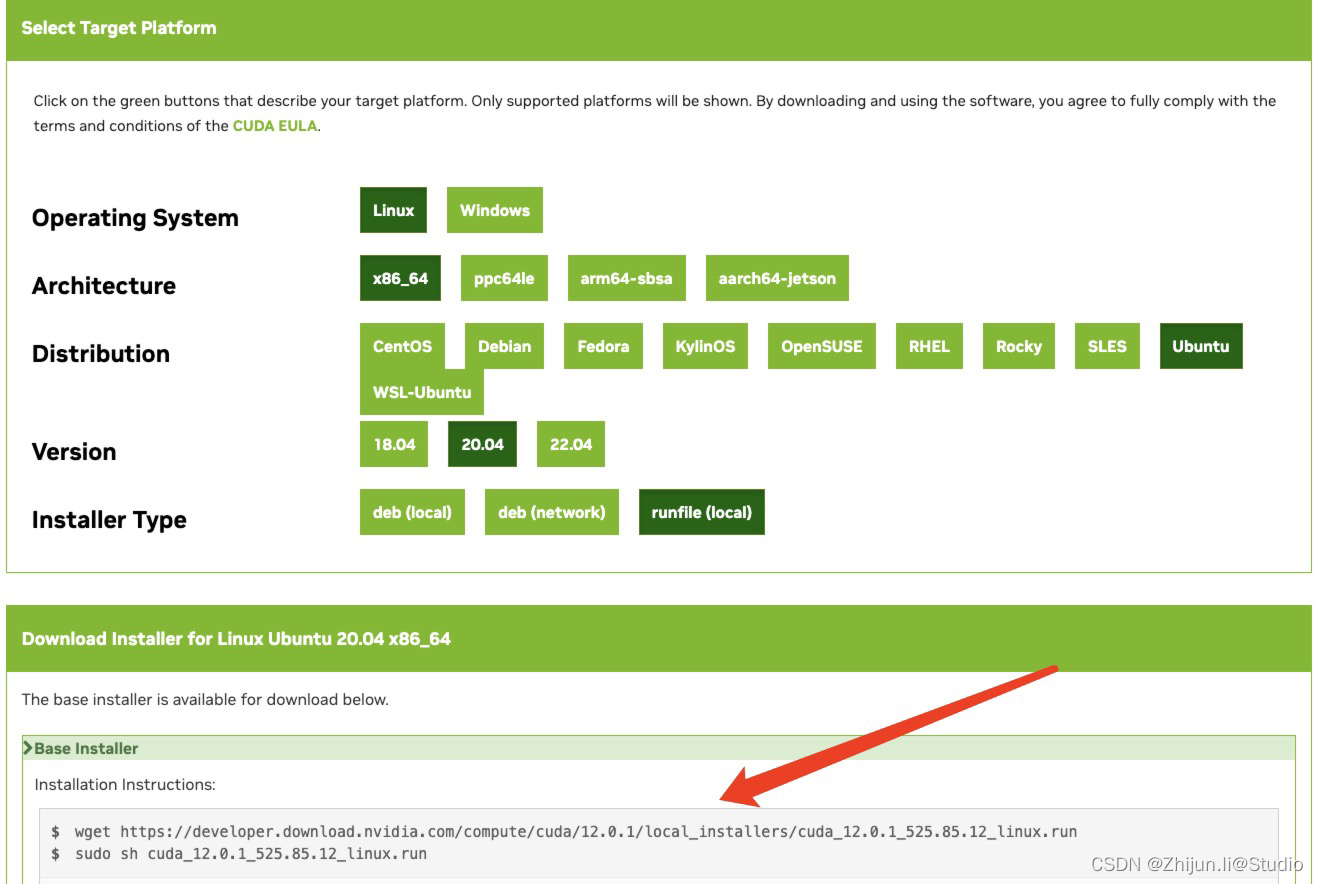Viewport: 1318px width, 884px height.
Task: Pick version 18.04
Action: pyautogui.click(x=394, y=444)
